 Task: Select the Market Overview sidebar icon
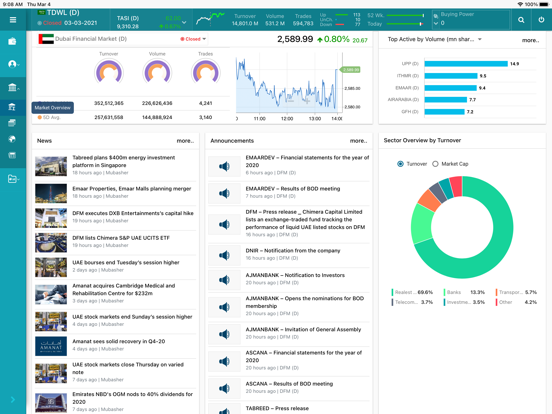tap(12, 107)
